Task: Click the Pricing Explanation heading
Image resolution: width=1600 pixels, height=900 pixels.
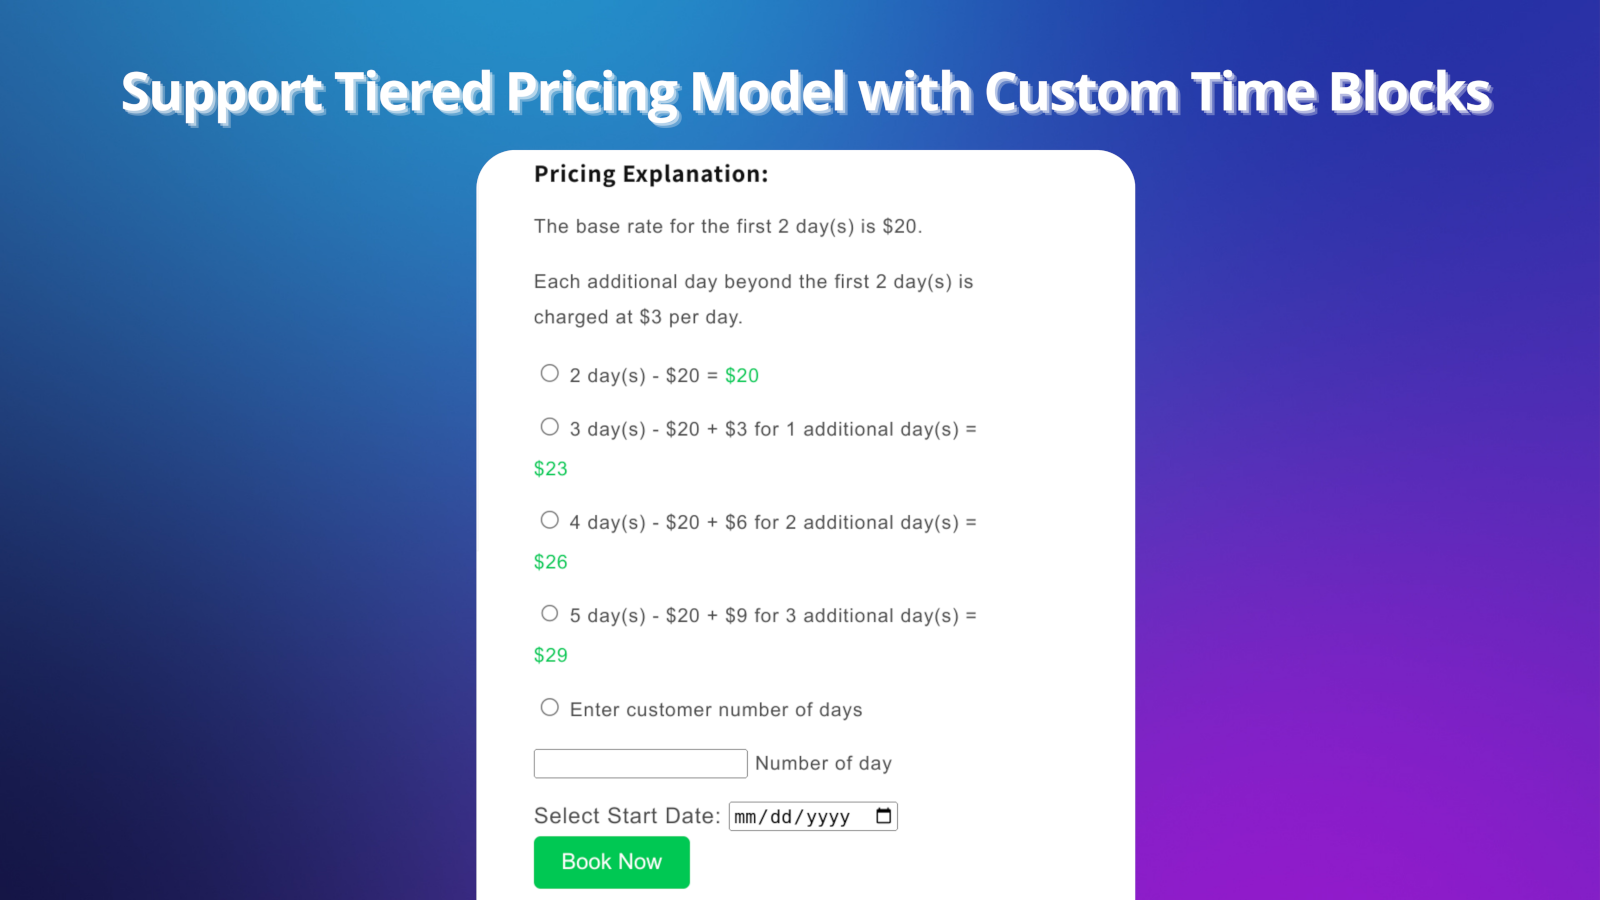Action: click(651, 174)
